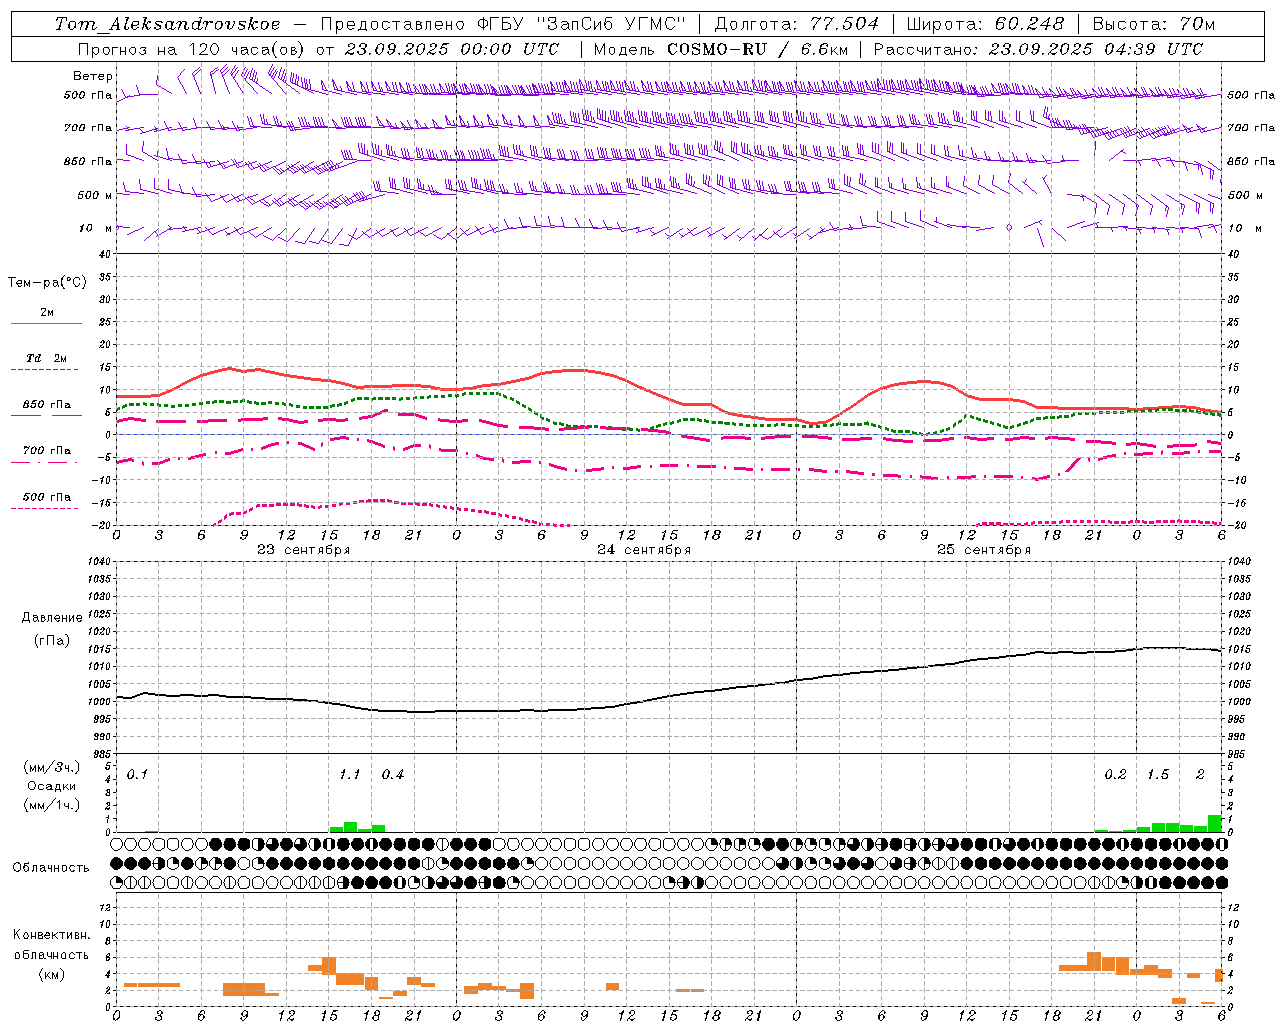Viewport: 1280px width, 1024px height.
Task: Click the '500 м' wind level label on left
Action: [95, 195]
